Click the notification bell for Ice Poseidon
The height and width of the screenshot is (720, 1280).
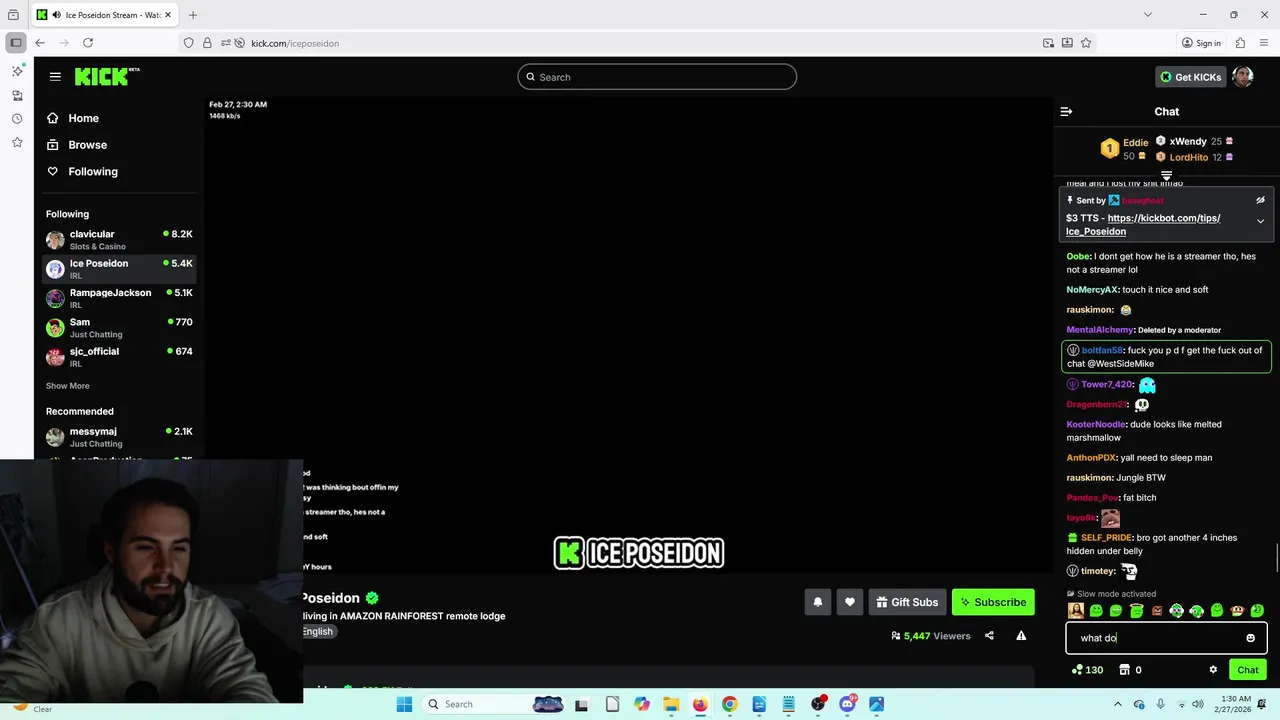coord(817,602)
